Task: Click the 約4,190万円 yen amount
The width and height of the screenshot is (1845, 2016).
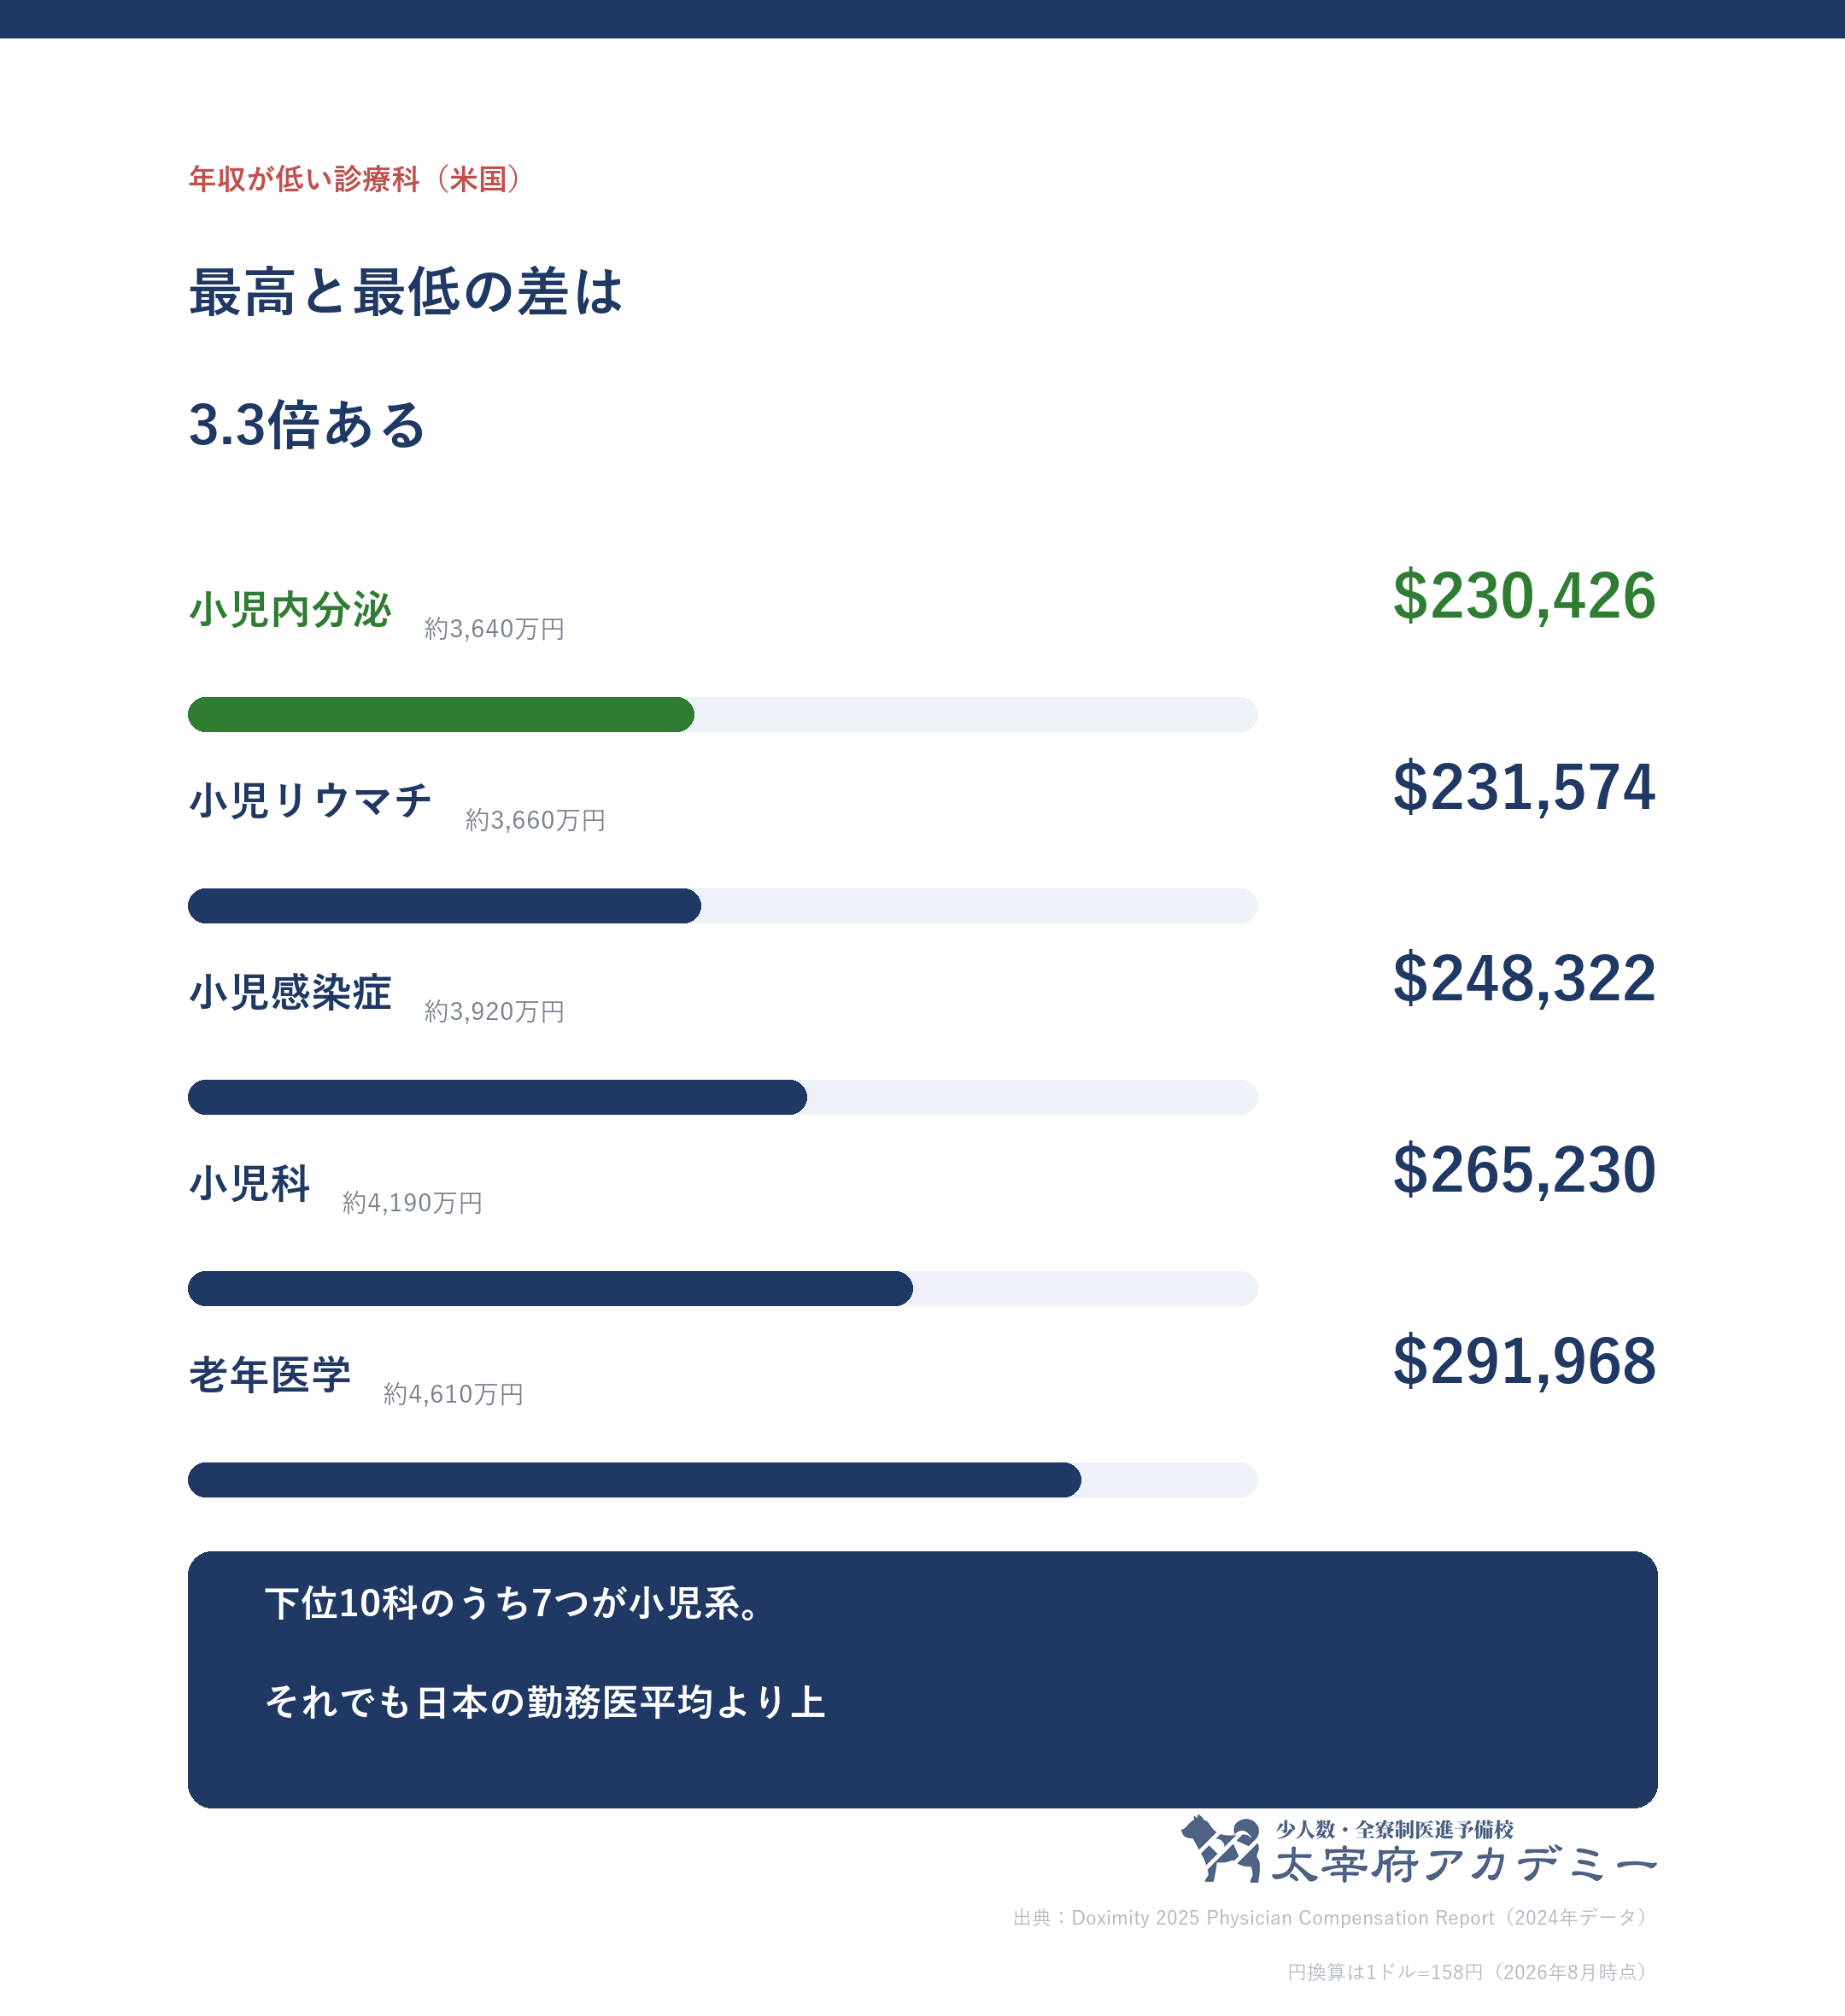Action: 412,1202
